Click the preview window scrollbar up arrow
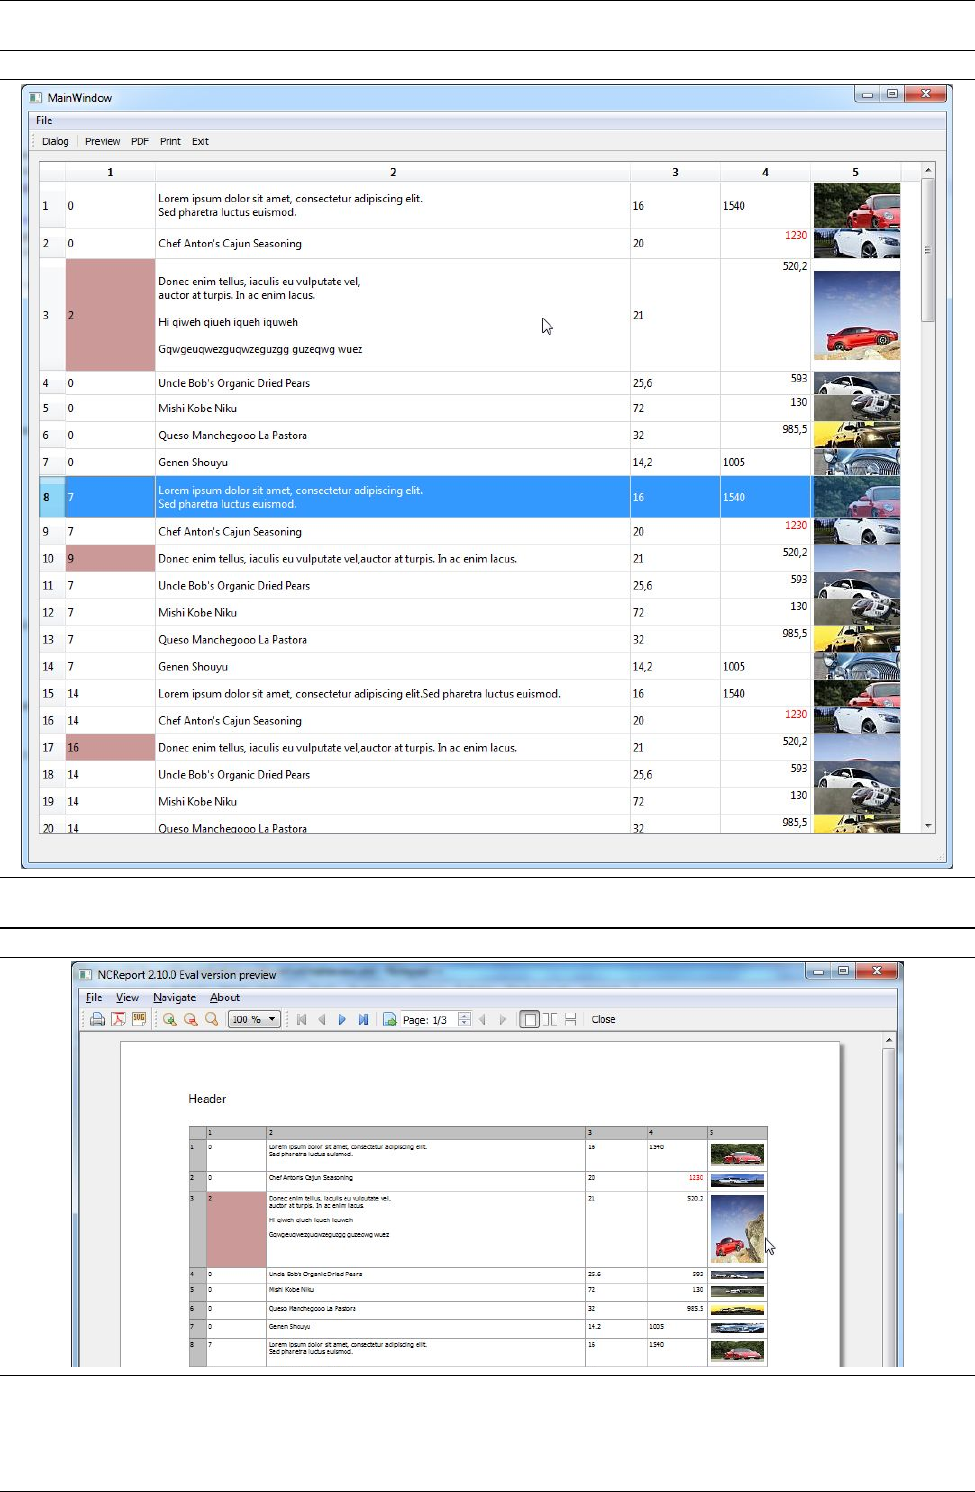The width and height of the screenshot is (975, 1492). tap(888, 1041)
